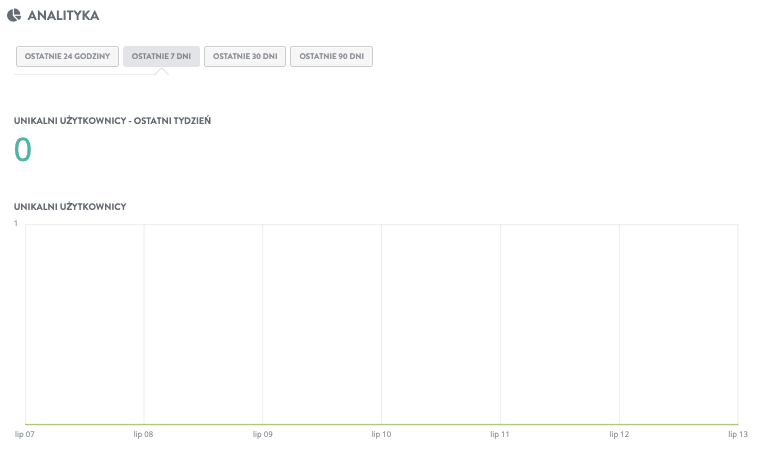Viewport: 769px width, 450px height.
Task: Click the 'lip 10' axis label
Action: (381, 434)
